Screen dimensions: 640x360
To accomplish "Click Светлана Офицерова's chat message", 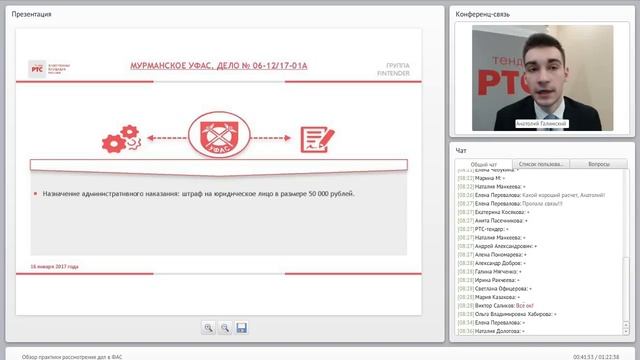I will [x=494, y=289].
